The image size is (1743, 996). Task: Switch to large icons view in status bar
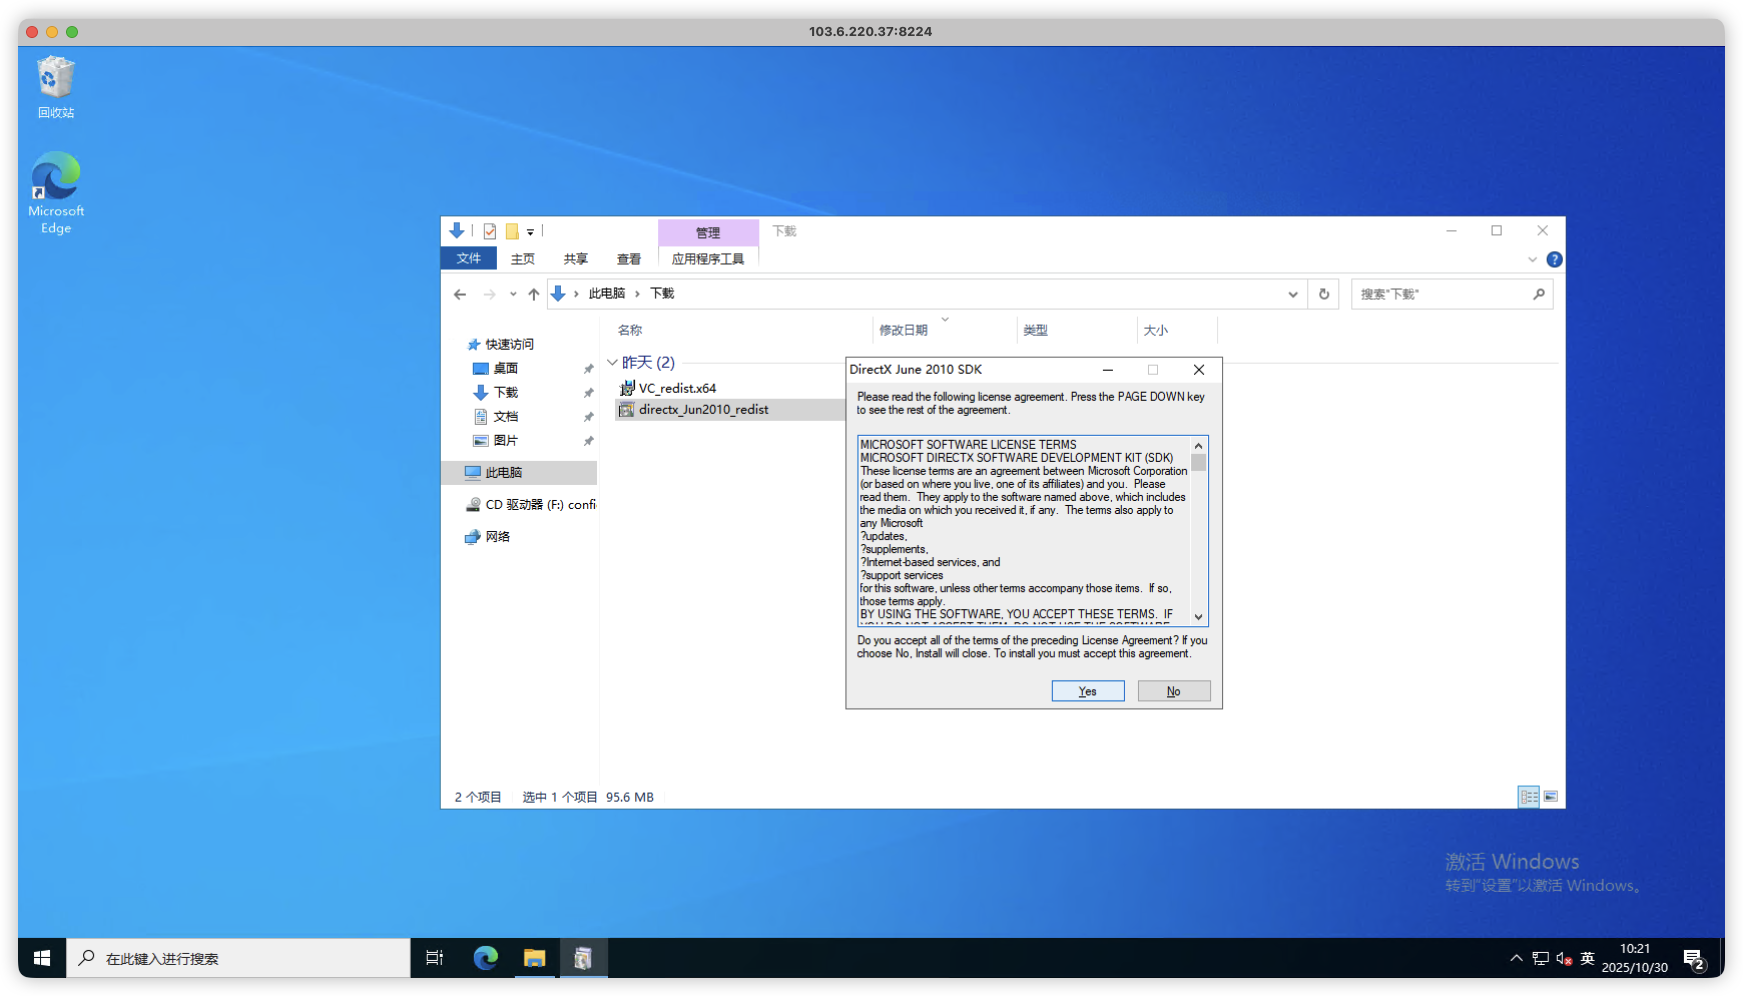[x=1551, y=797]
